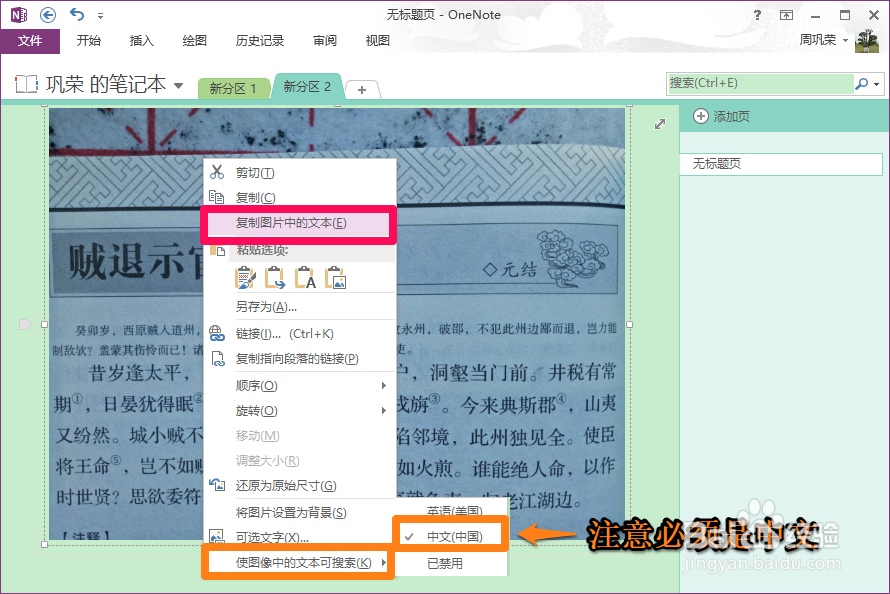
Task: Expand page to full view icon
Action: point(660,124)
